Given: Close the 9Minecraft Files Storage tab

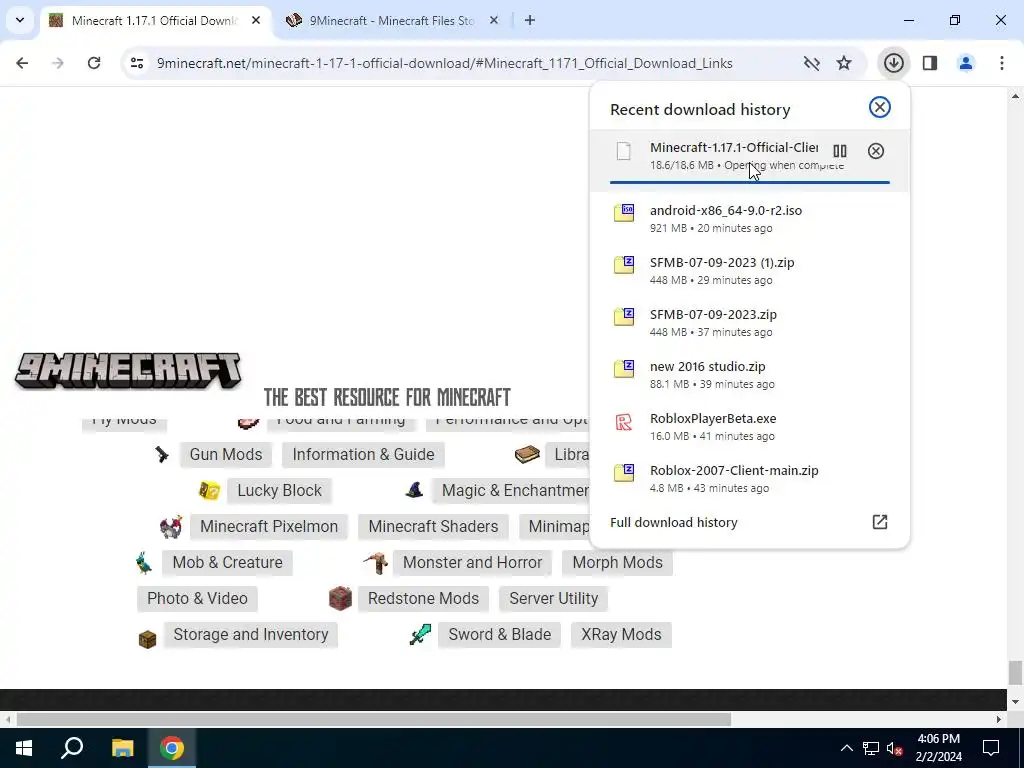Looking at the screenshot, I should tap(494, 20).
